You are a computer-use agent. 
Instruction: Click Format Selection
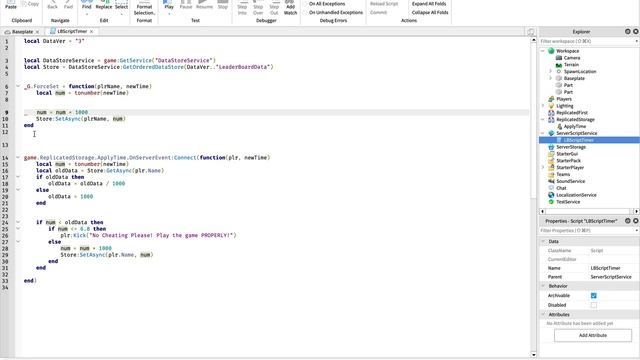(144, 8)
